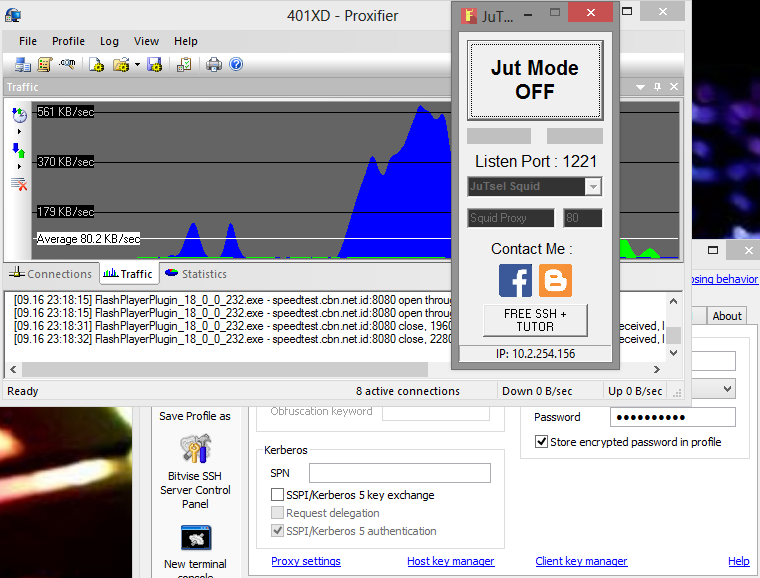Click 'Up 0 B/sec' status entry
The image size is (760, 578).
(x=635, y=391)
